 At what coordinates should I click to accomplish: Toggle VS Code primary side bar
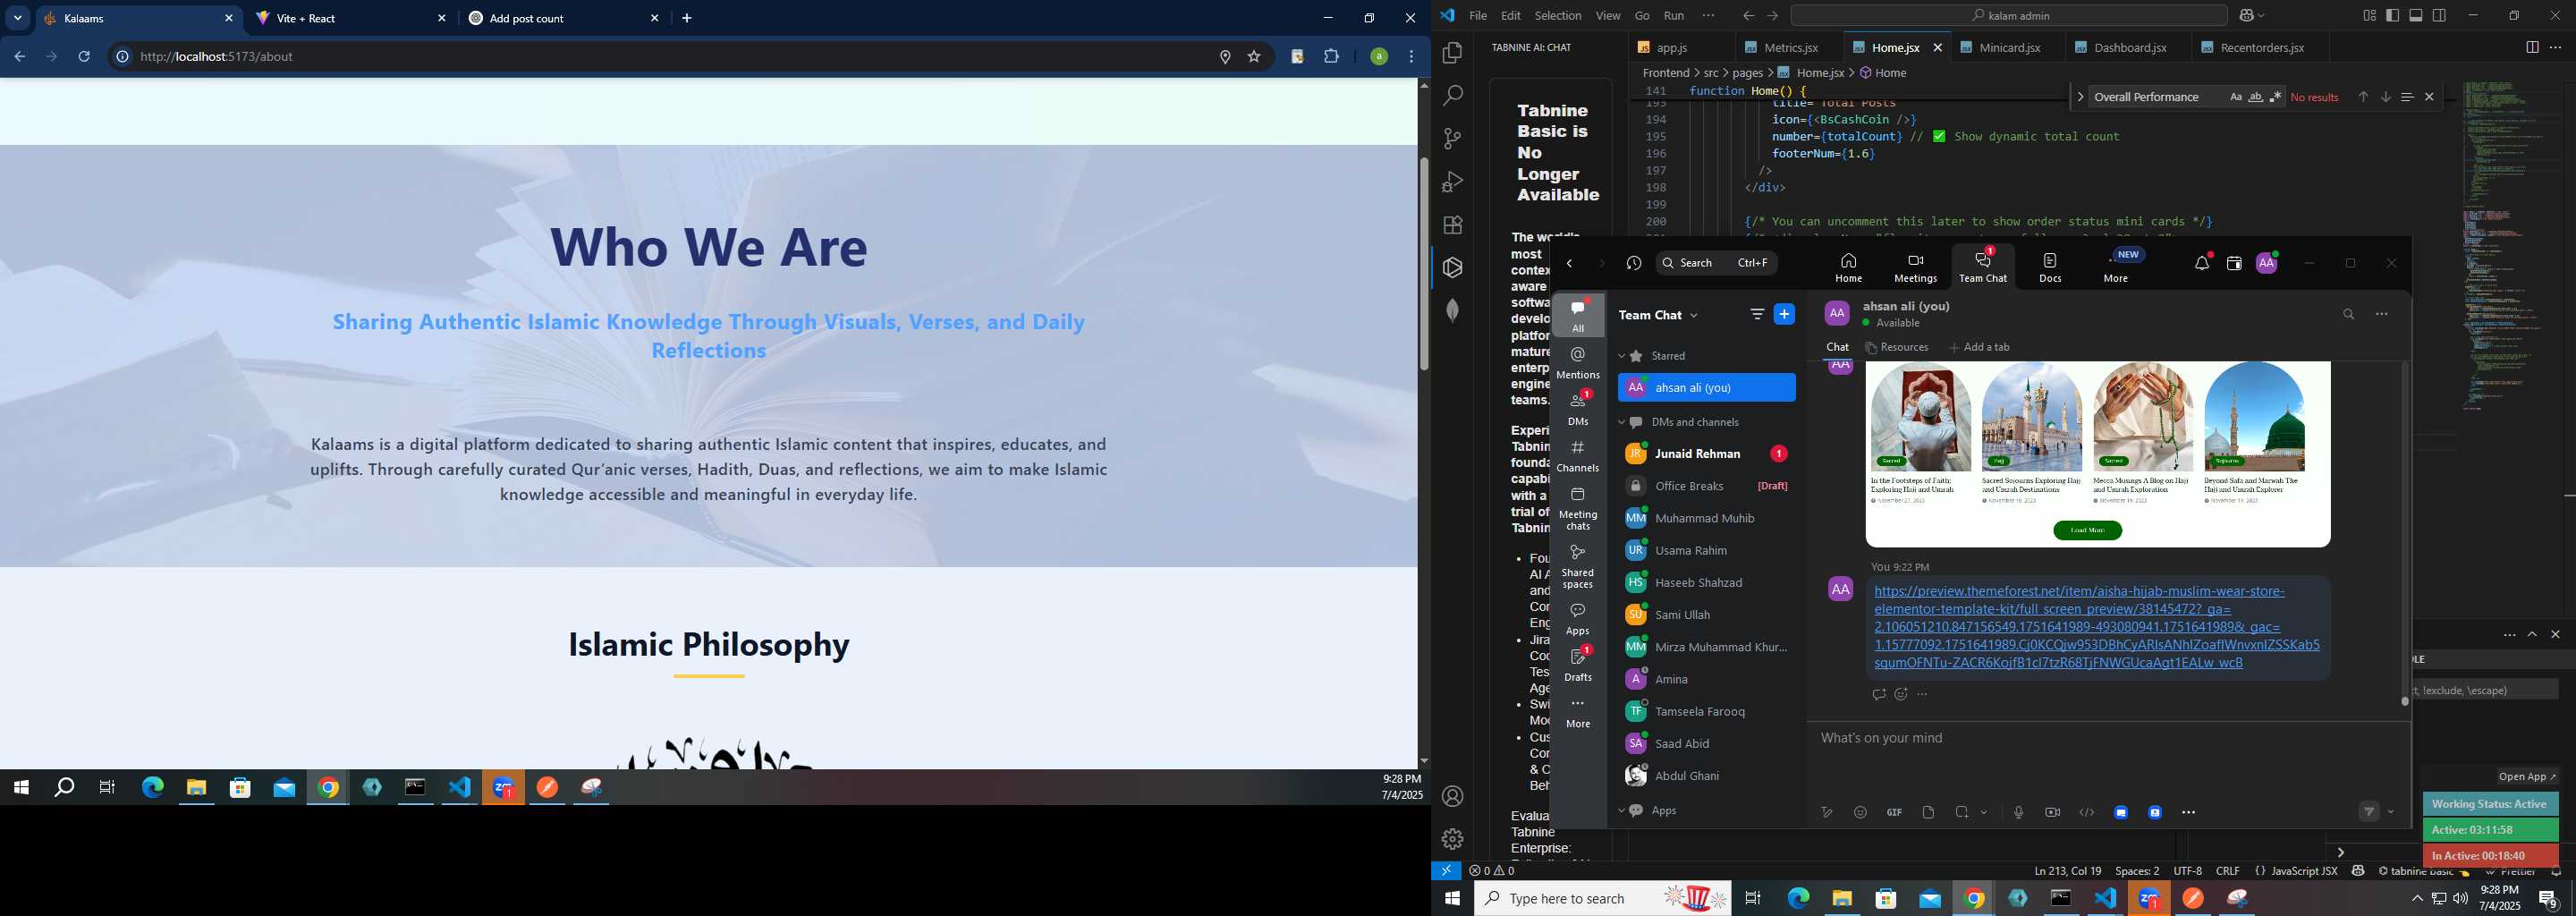[2393, 15]
